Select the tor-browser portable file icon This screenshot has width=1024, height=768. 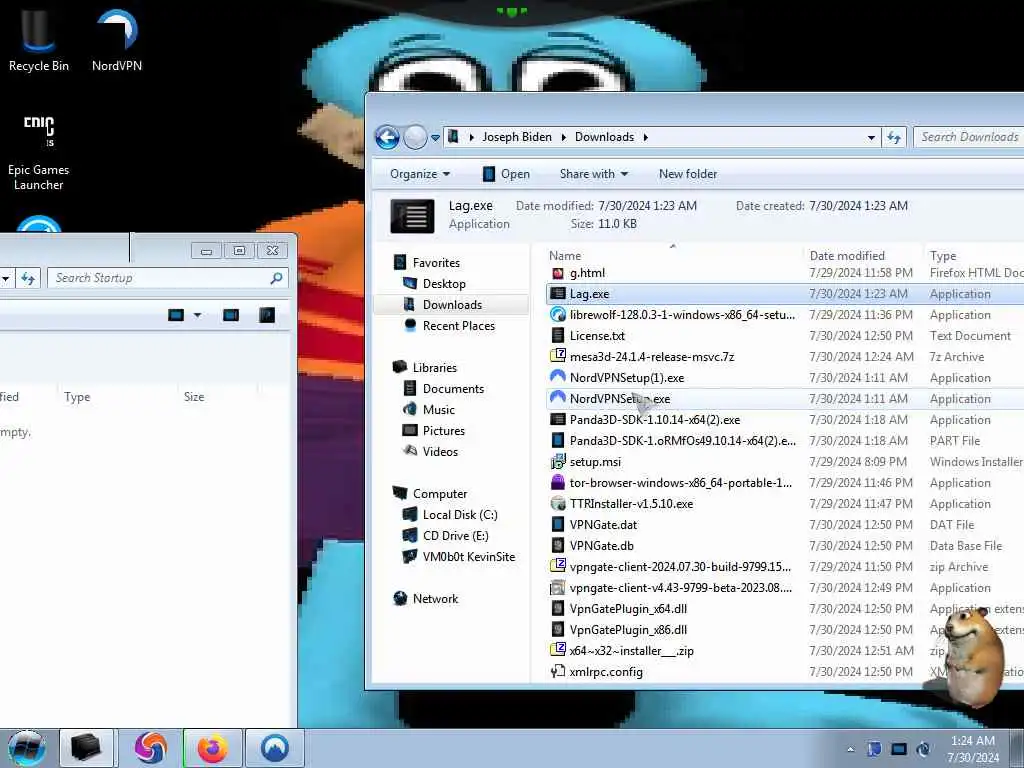coord(558,483)
